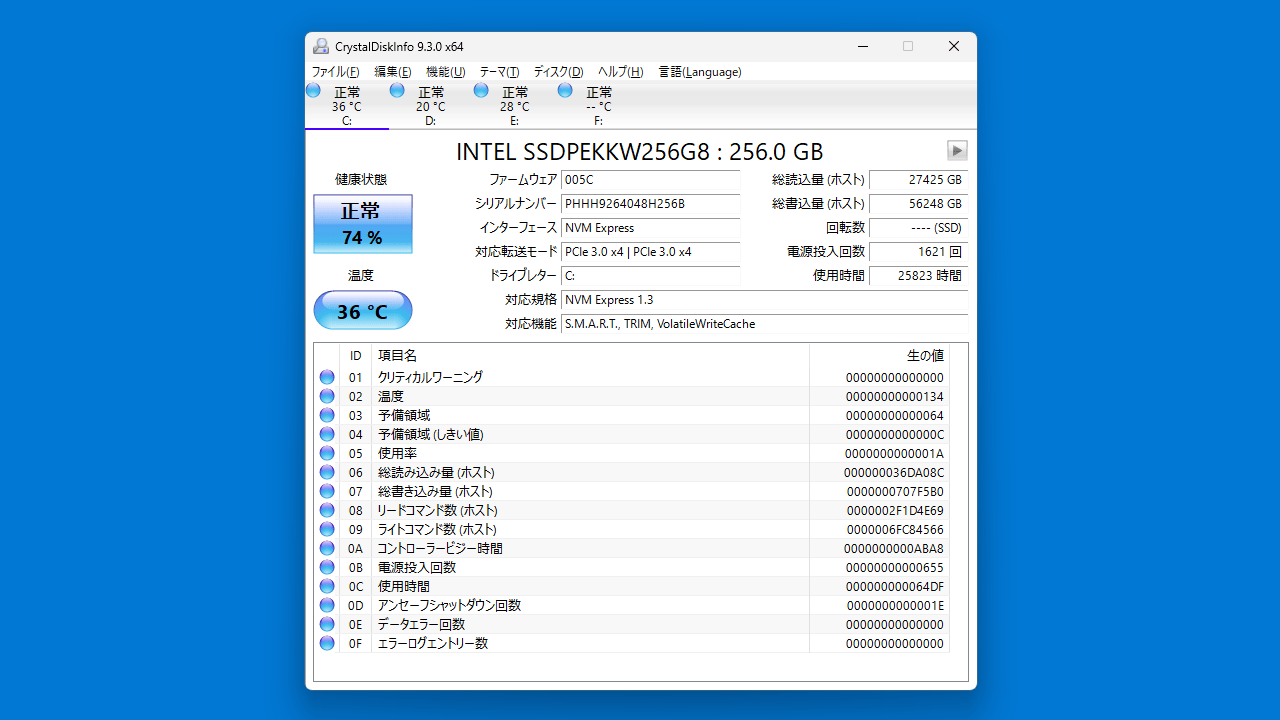Click status orb for 電源投入回数 row 0B
The width and height of the screenshot is (1280, 720).
point(327,567)
